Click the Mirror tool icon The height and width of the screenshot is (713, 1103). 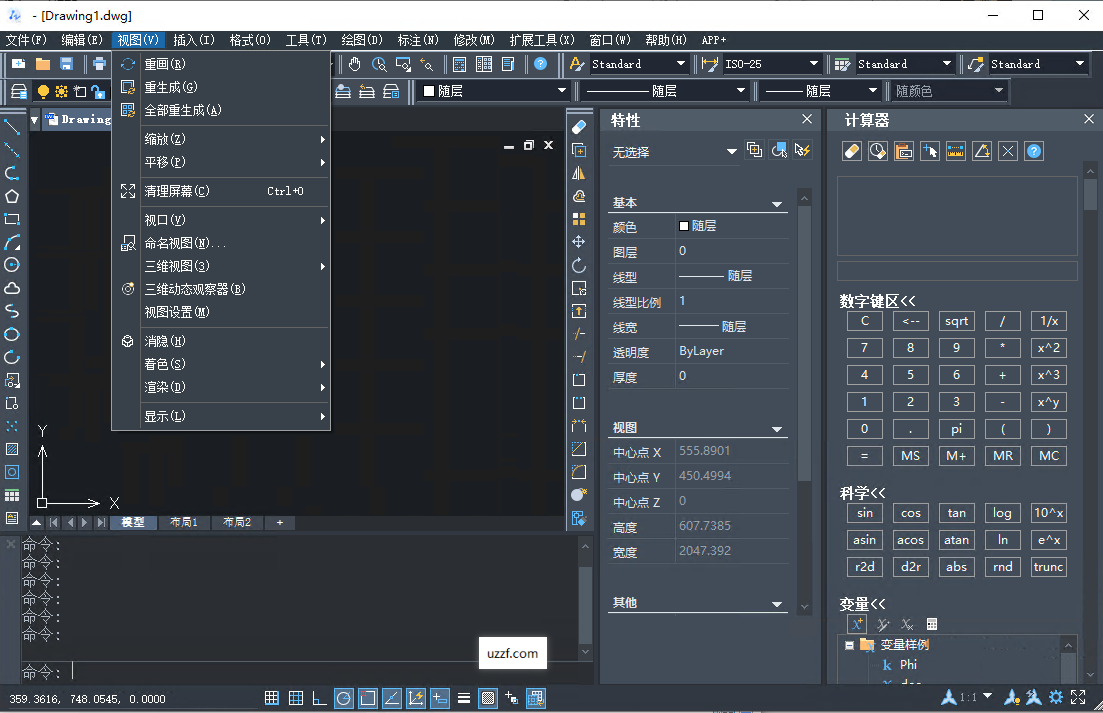point(579,172)
